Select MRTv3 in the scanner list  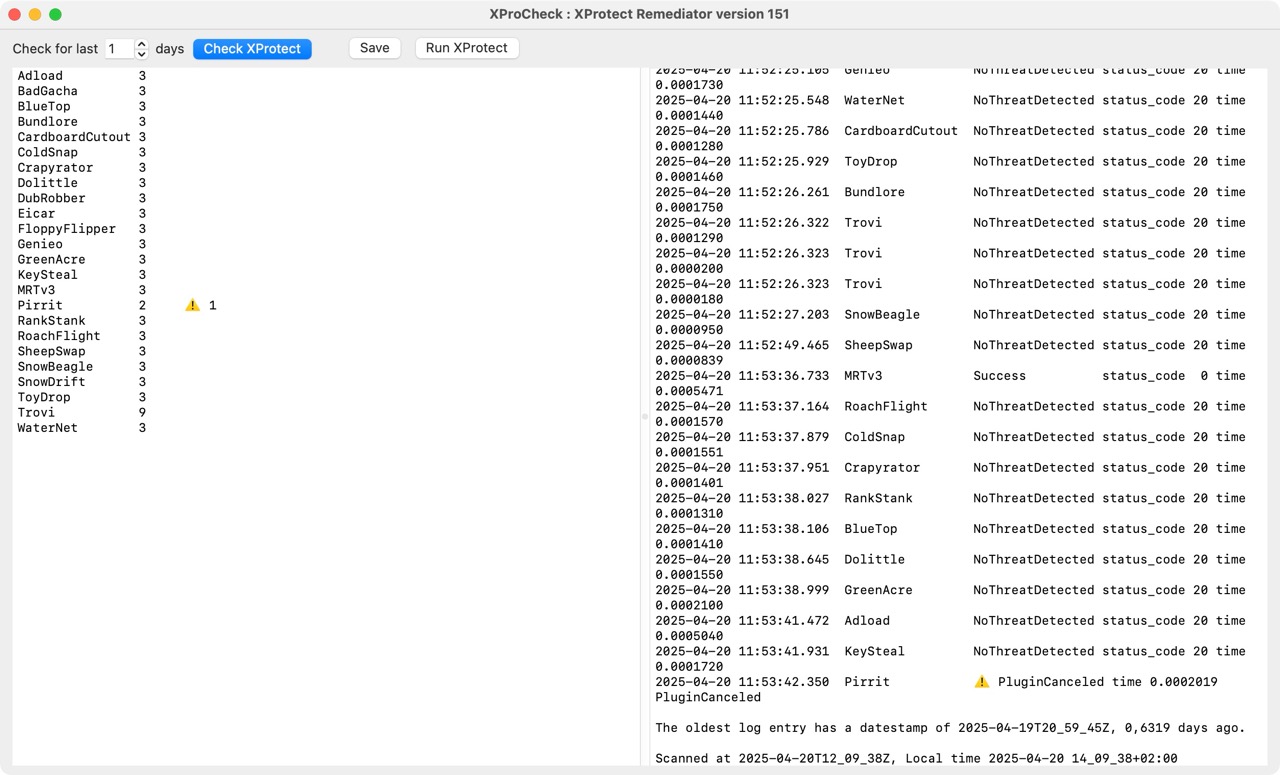[x=36, y=290]
